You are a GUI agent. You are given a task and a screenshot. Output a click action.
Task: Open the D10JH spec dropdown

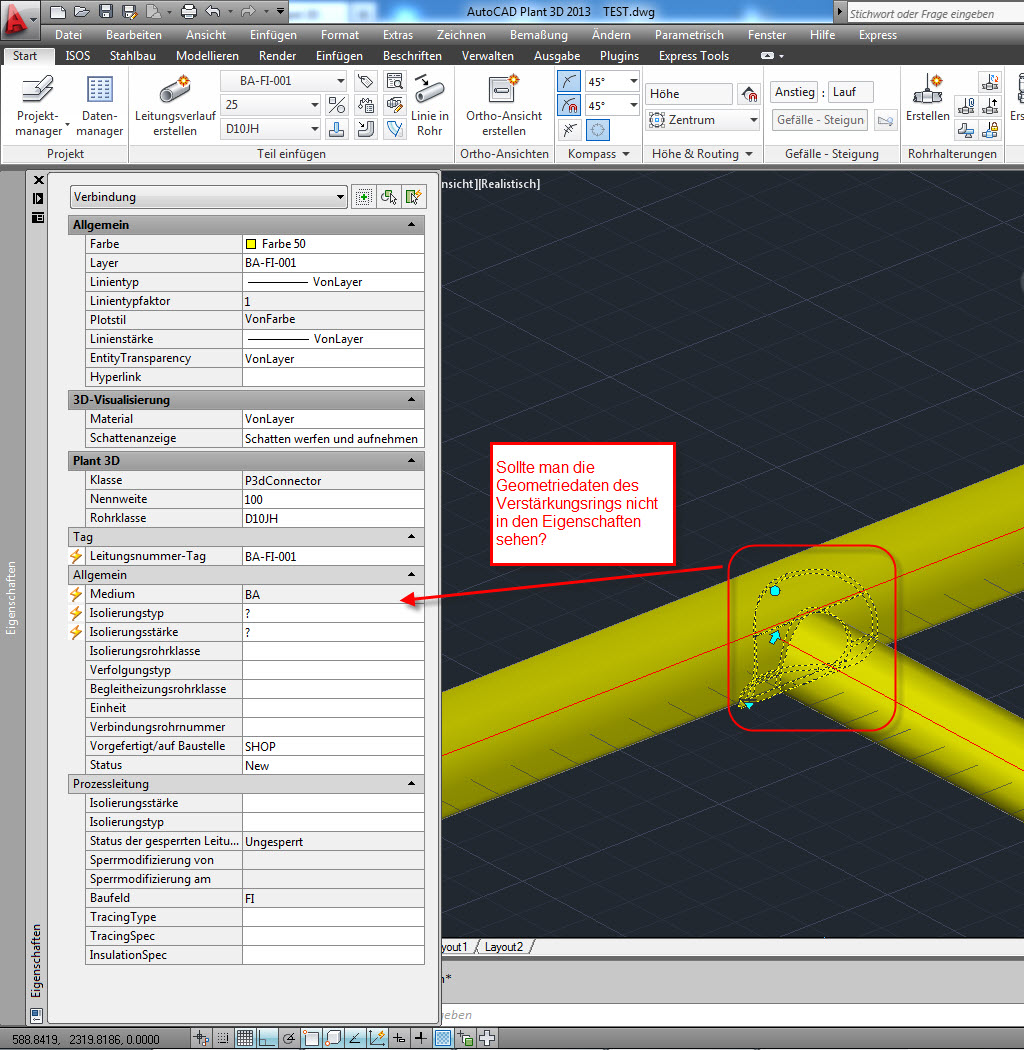pyautogui.click(x=314, y=129)
